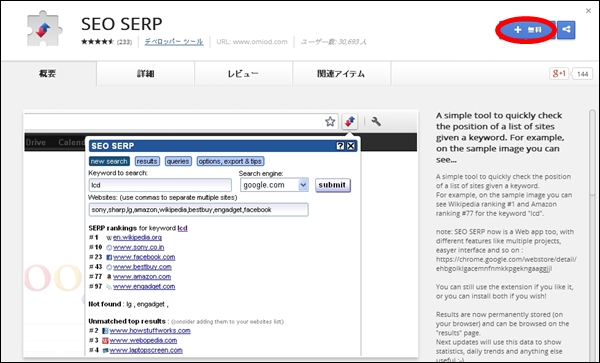The image size is (600, 363).
Task: Click the Facebook favicon beside rank #23
Action: tap(109, 257)
